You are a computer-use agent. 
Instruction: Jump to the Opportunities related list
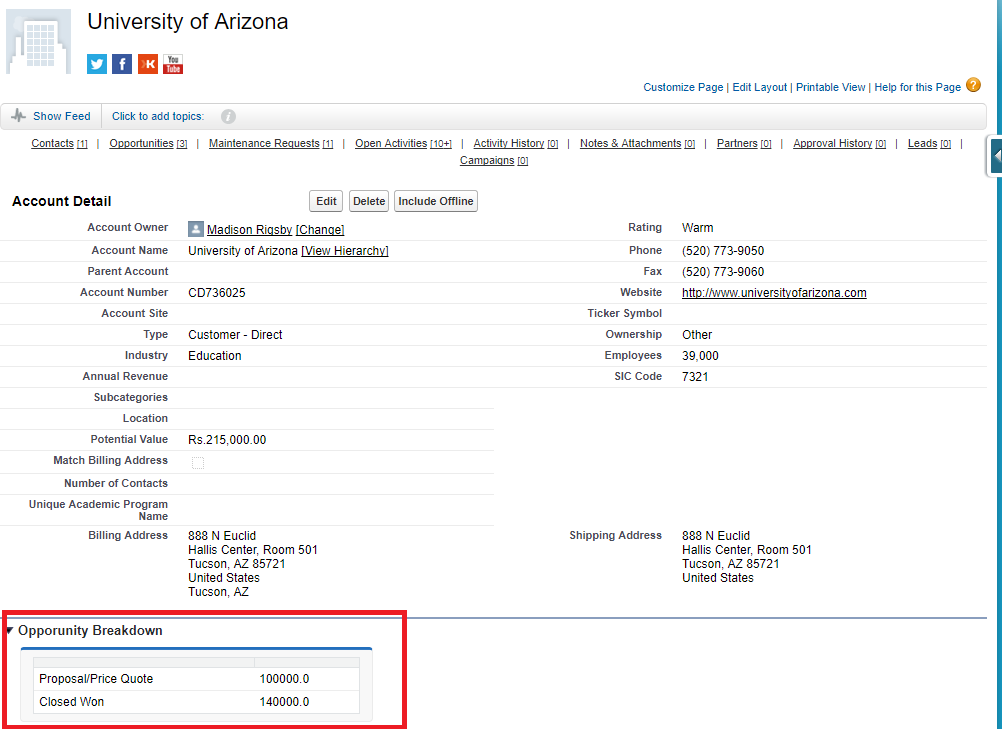(x=148, y=144)
